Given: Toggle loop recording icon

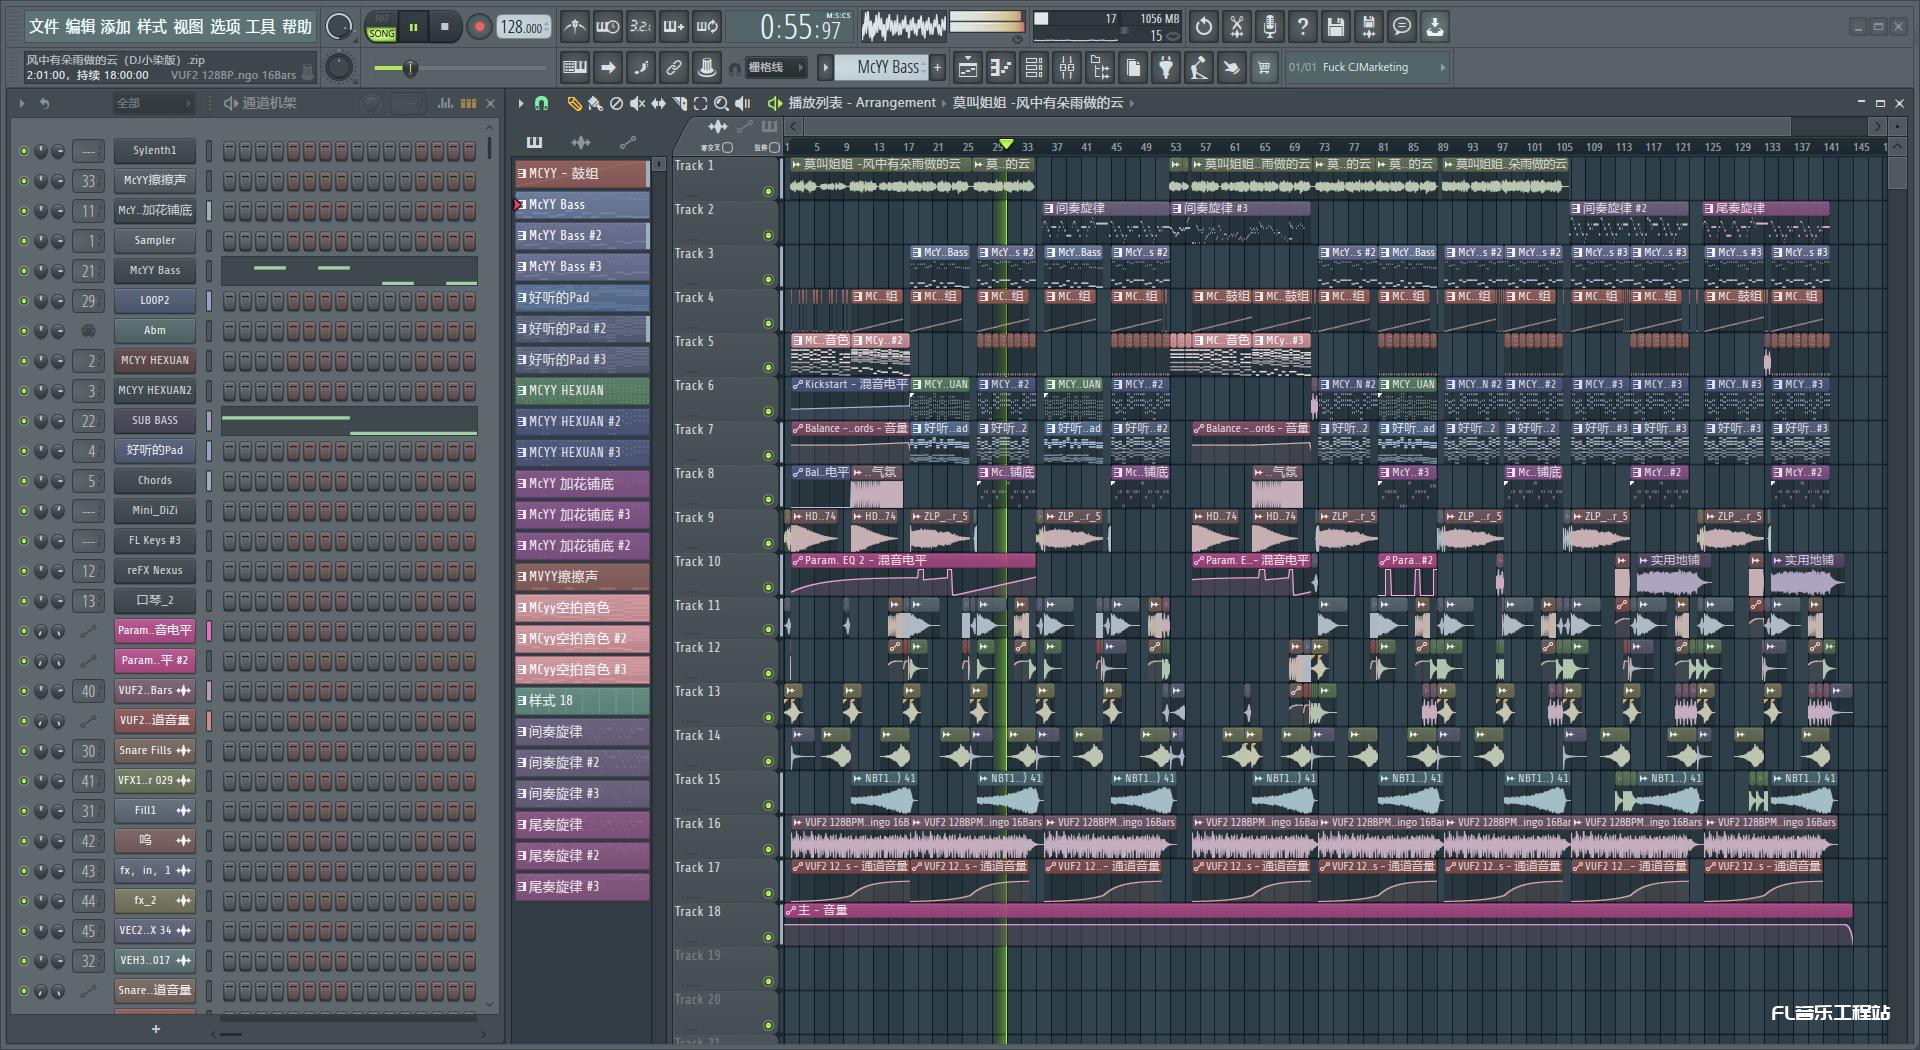Looking at the screenshot, I should (x=707, y=27).
